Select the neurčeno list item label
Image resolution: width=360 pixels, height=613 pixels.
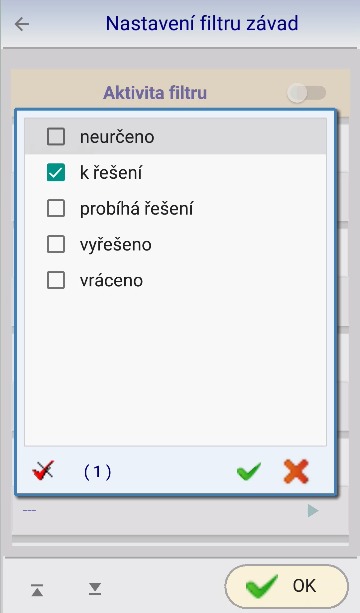click(x=117, y=137)
